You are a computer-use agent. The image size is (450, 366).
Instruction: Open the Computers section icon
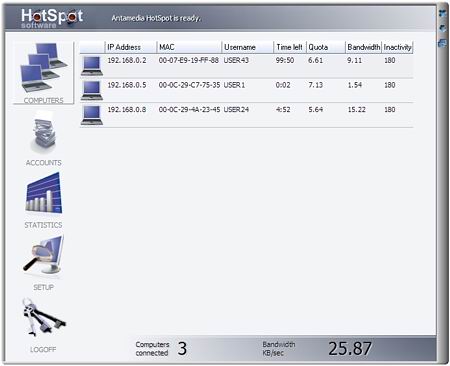coord(44,68)
